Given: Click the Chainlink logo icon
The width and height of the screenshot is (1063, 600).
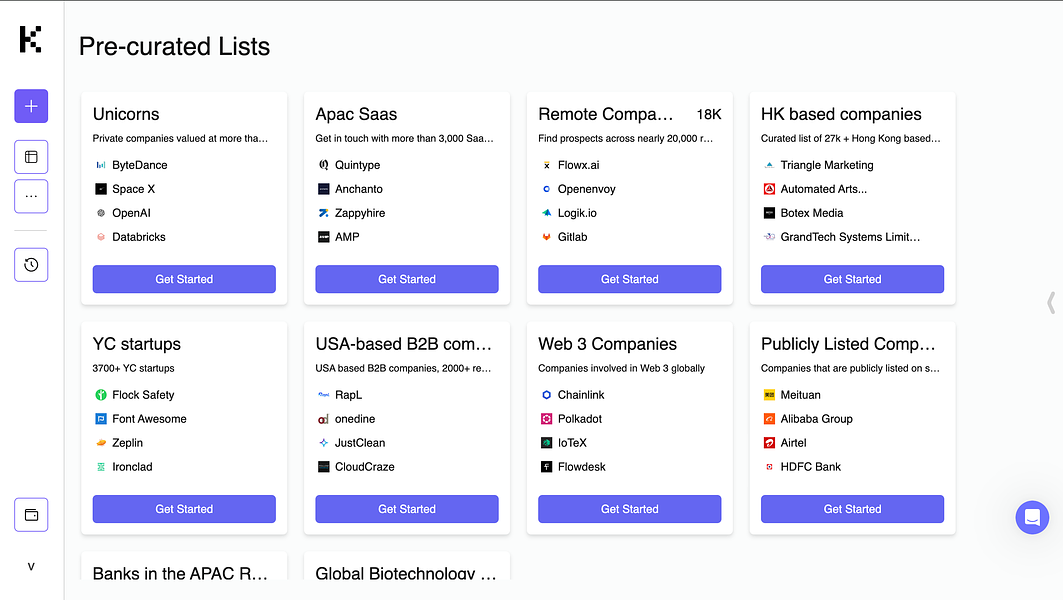Looking at the screenshot, I should (x=546, y=395).
